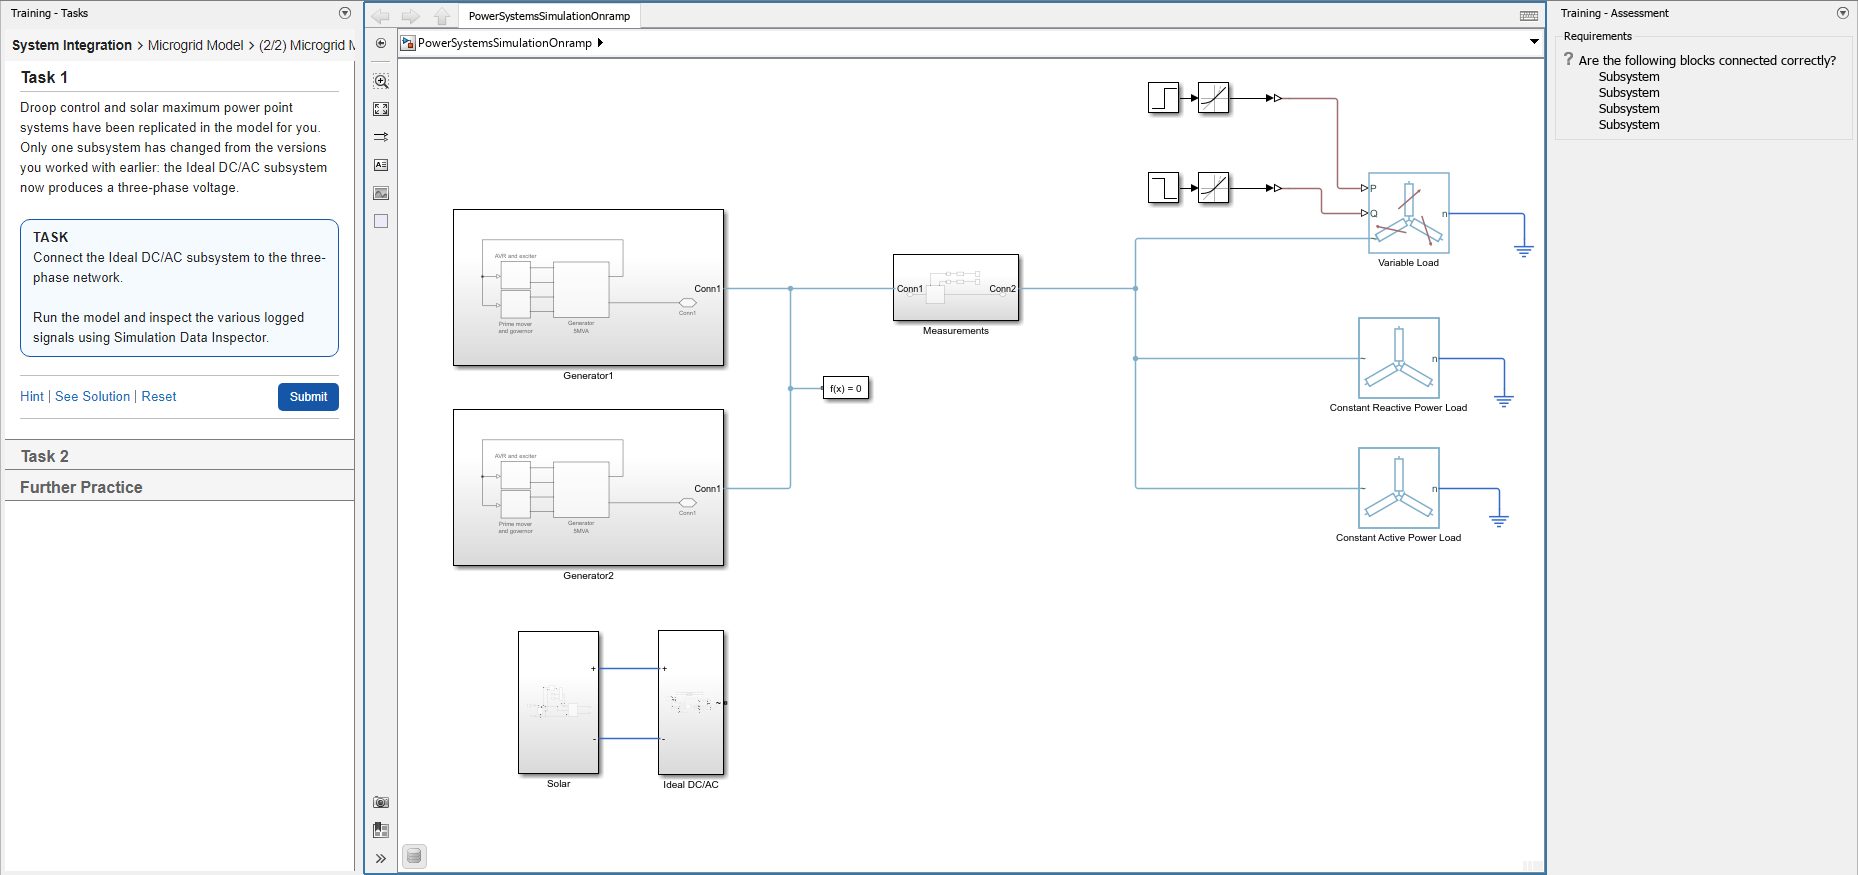The image size is (1858, 875).
Task: Expand the breadcrumb bar dropdown arrow
Action: pyautogui.click(x=1534, y=42)
